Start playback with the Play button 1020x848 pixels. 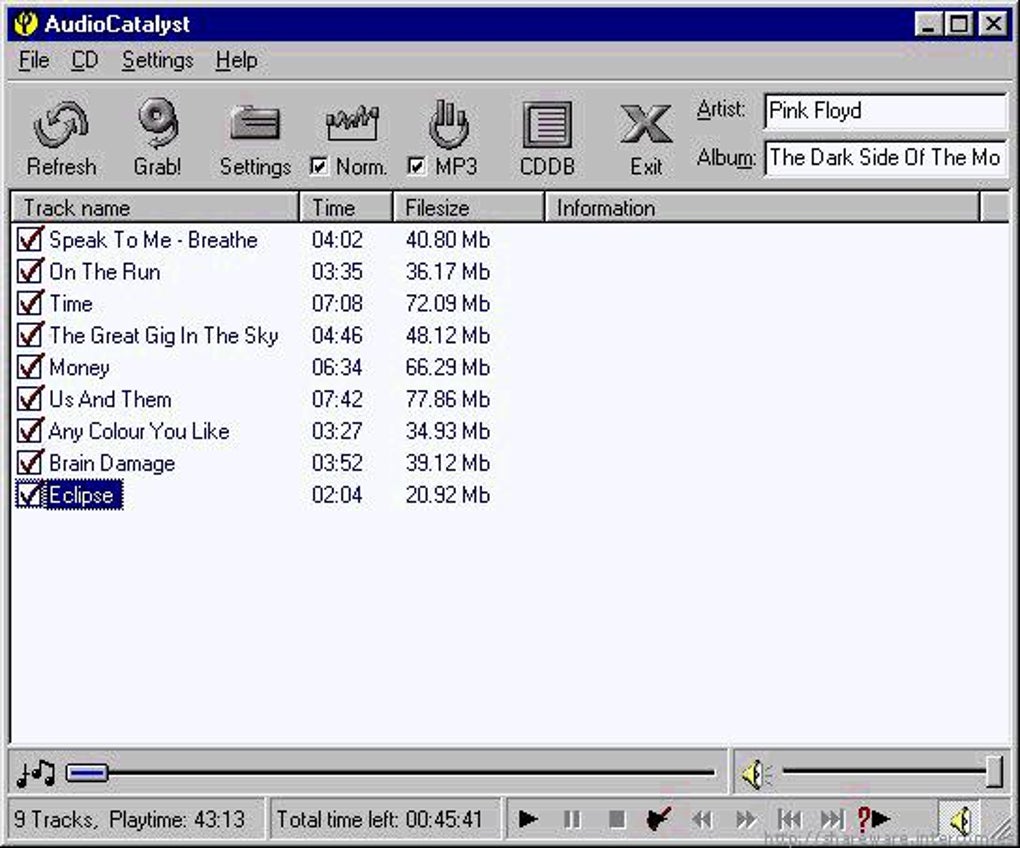pos(528,819)
